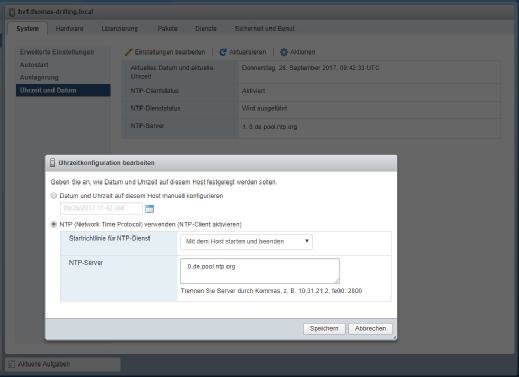519x377 pixels.
Task: Click the Aktualisieren refresh icon
Action: [223, 52]
